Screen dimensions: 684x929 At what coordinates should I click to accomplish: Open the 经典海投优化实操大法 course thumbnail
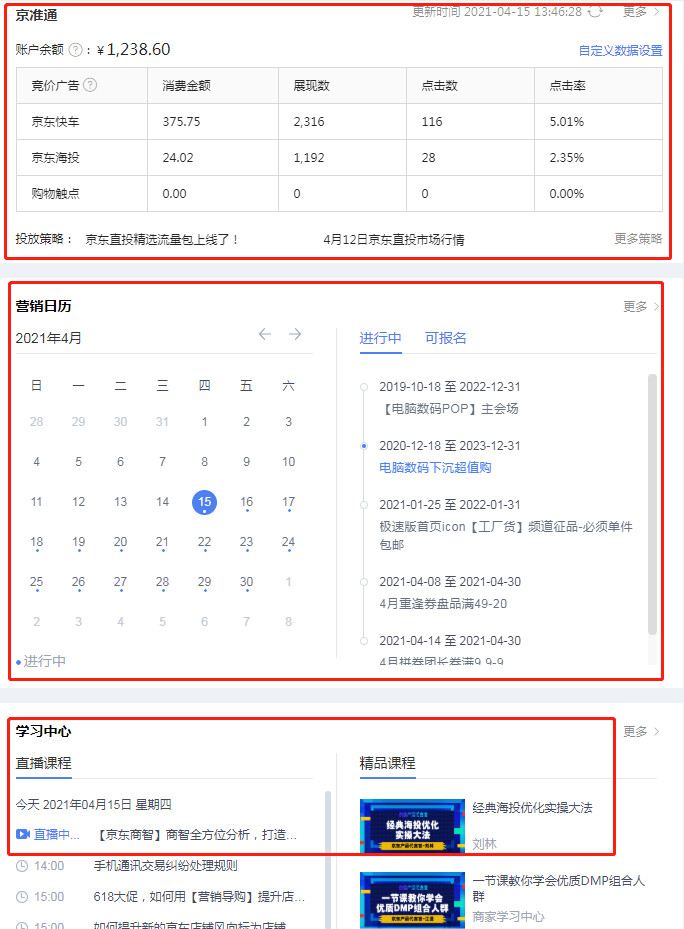click(413, 826)
